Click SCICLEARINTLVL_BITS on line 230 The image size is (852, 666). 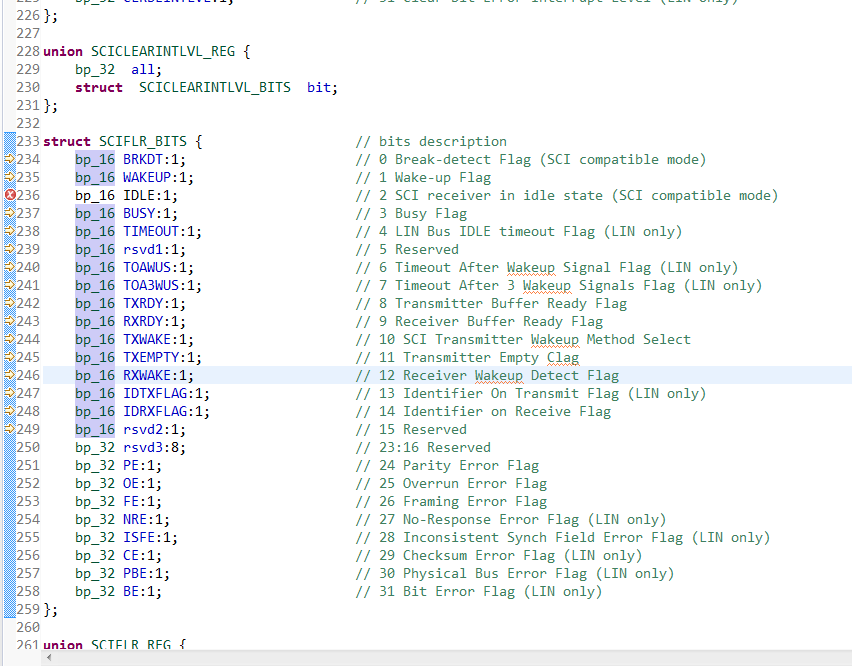[215, 87]
